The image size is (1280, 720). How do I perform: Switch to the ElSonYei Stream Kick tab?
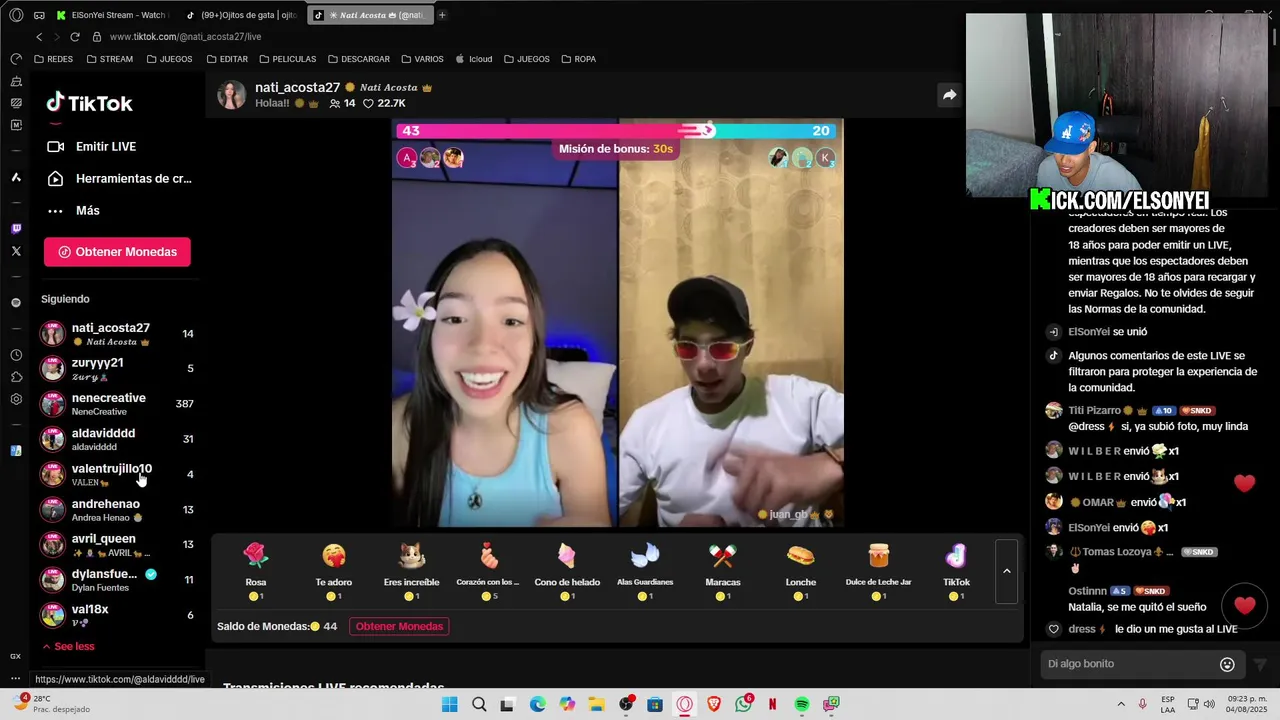[113, 15]
